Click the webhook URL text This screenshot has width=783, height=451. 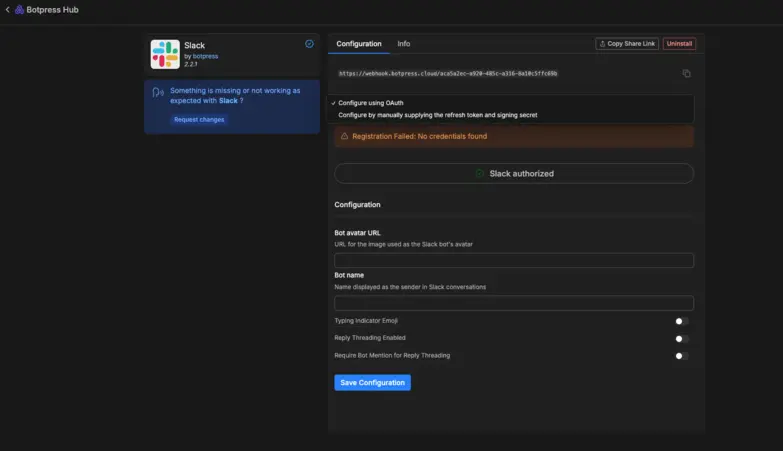click(x=448, y=73)
